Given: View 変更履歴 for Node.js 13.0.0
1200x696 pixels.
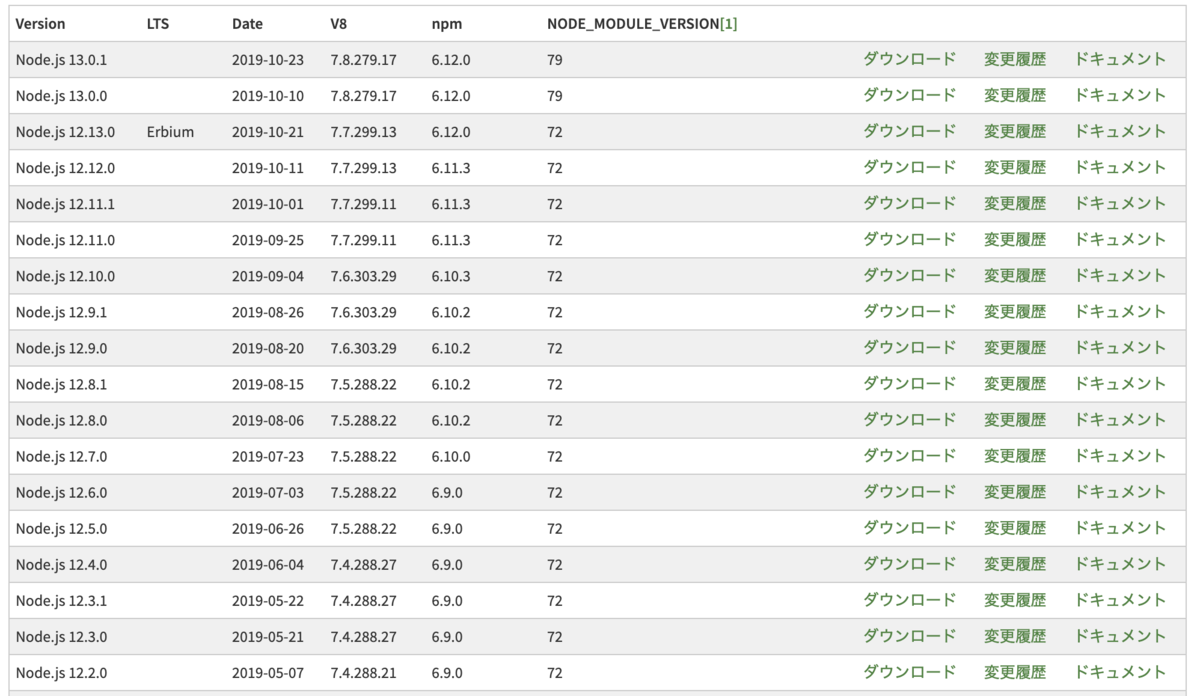Looking at the screenshot, I should click(x=1015, y=95).
